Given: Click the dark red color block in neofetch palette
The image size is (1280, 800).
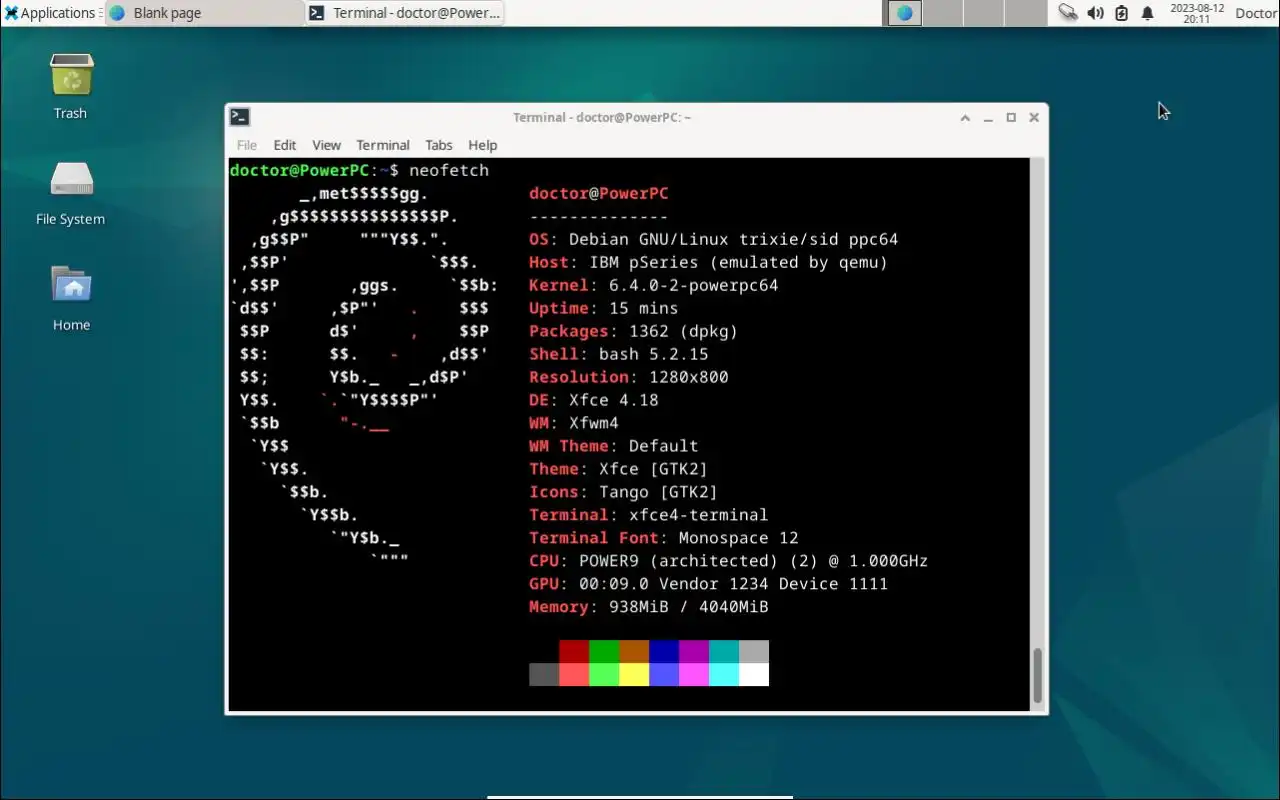Looking at the screenshot, I should tap(574, 652).
